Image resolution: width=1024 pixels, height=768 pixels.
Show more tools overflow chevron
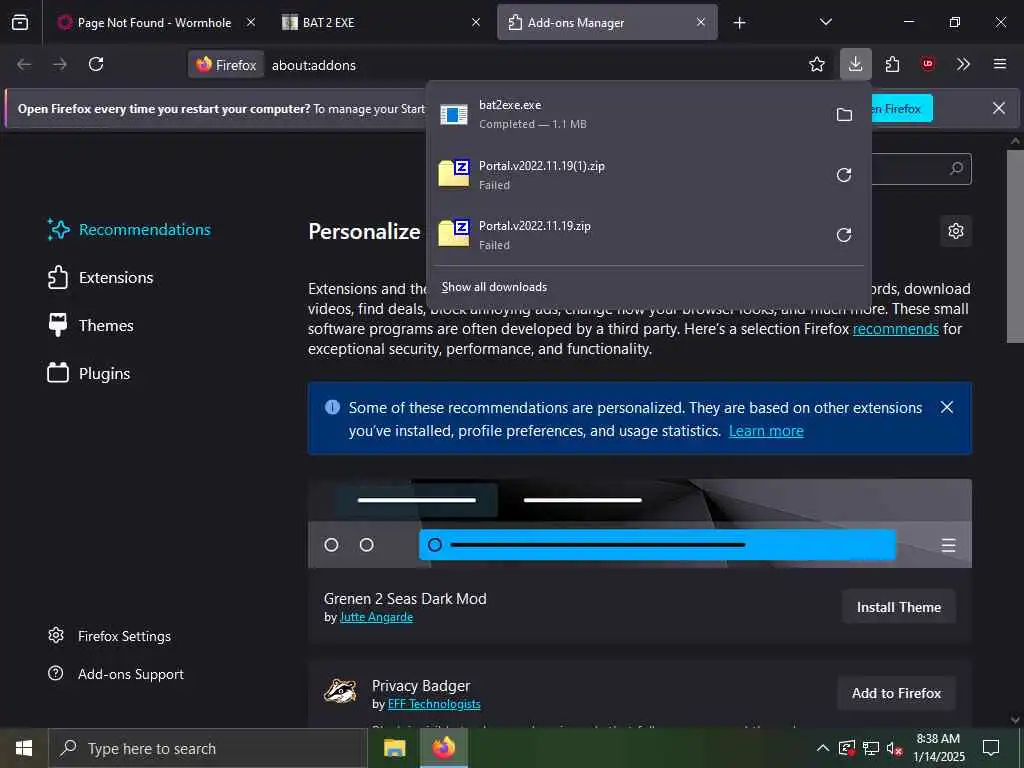point(963,64)
